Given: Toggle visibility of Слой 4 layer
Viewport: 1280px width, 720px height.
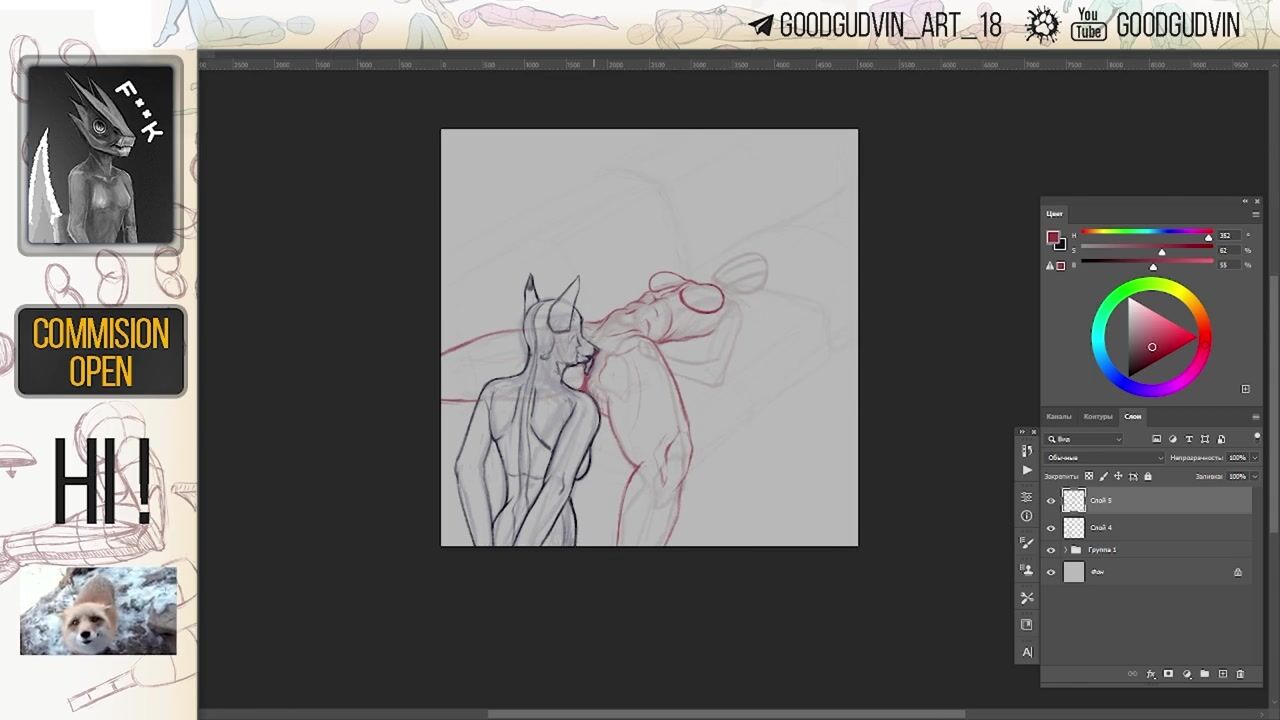Looking at the screenshot, I should (1051, 528).
